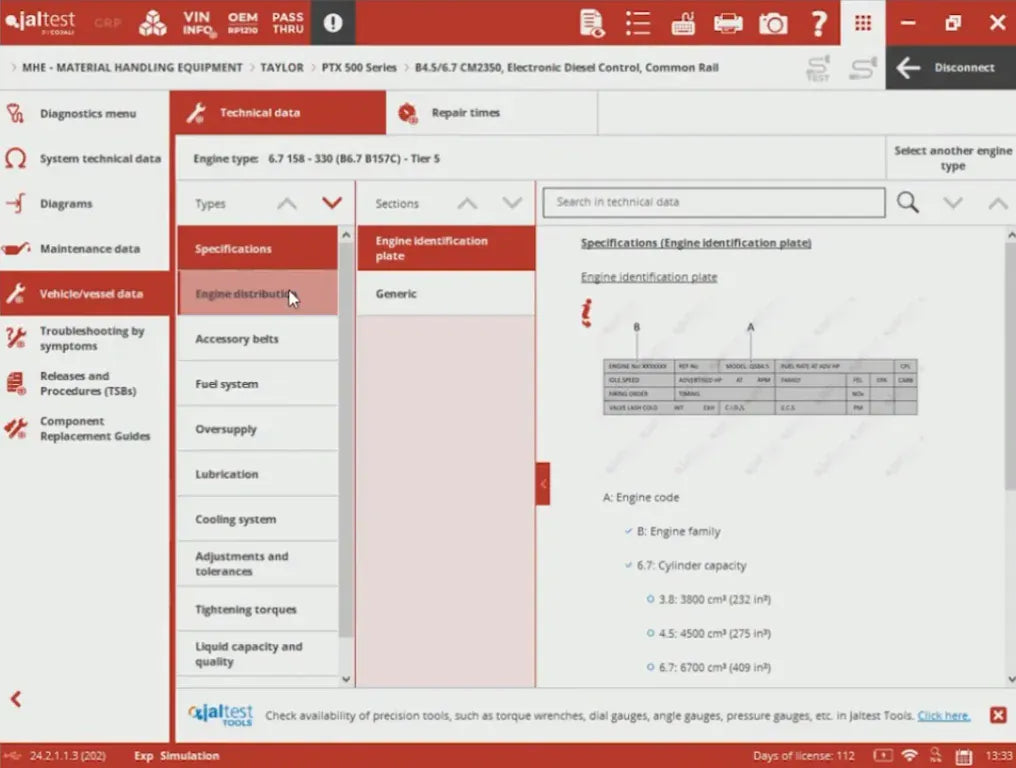Open Diagnostics menu in sidebar
Viewport: 1016px width, 768px height.
point(86,114)
